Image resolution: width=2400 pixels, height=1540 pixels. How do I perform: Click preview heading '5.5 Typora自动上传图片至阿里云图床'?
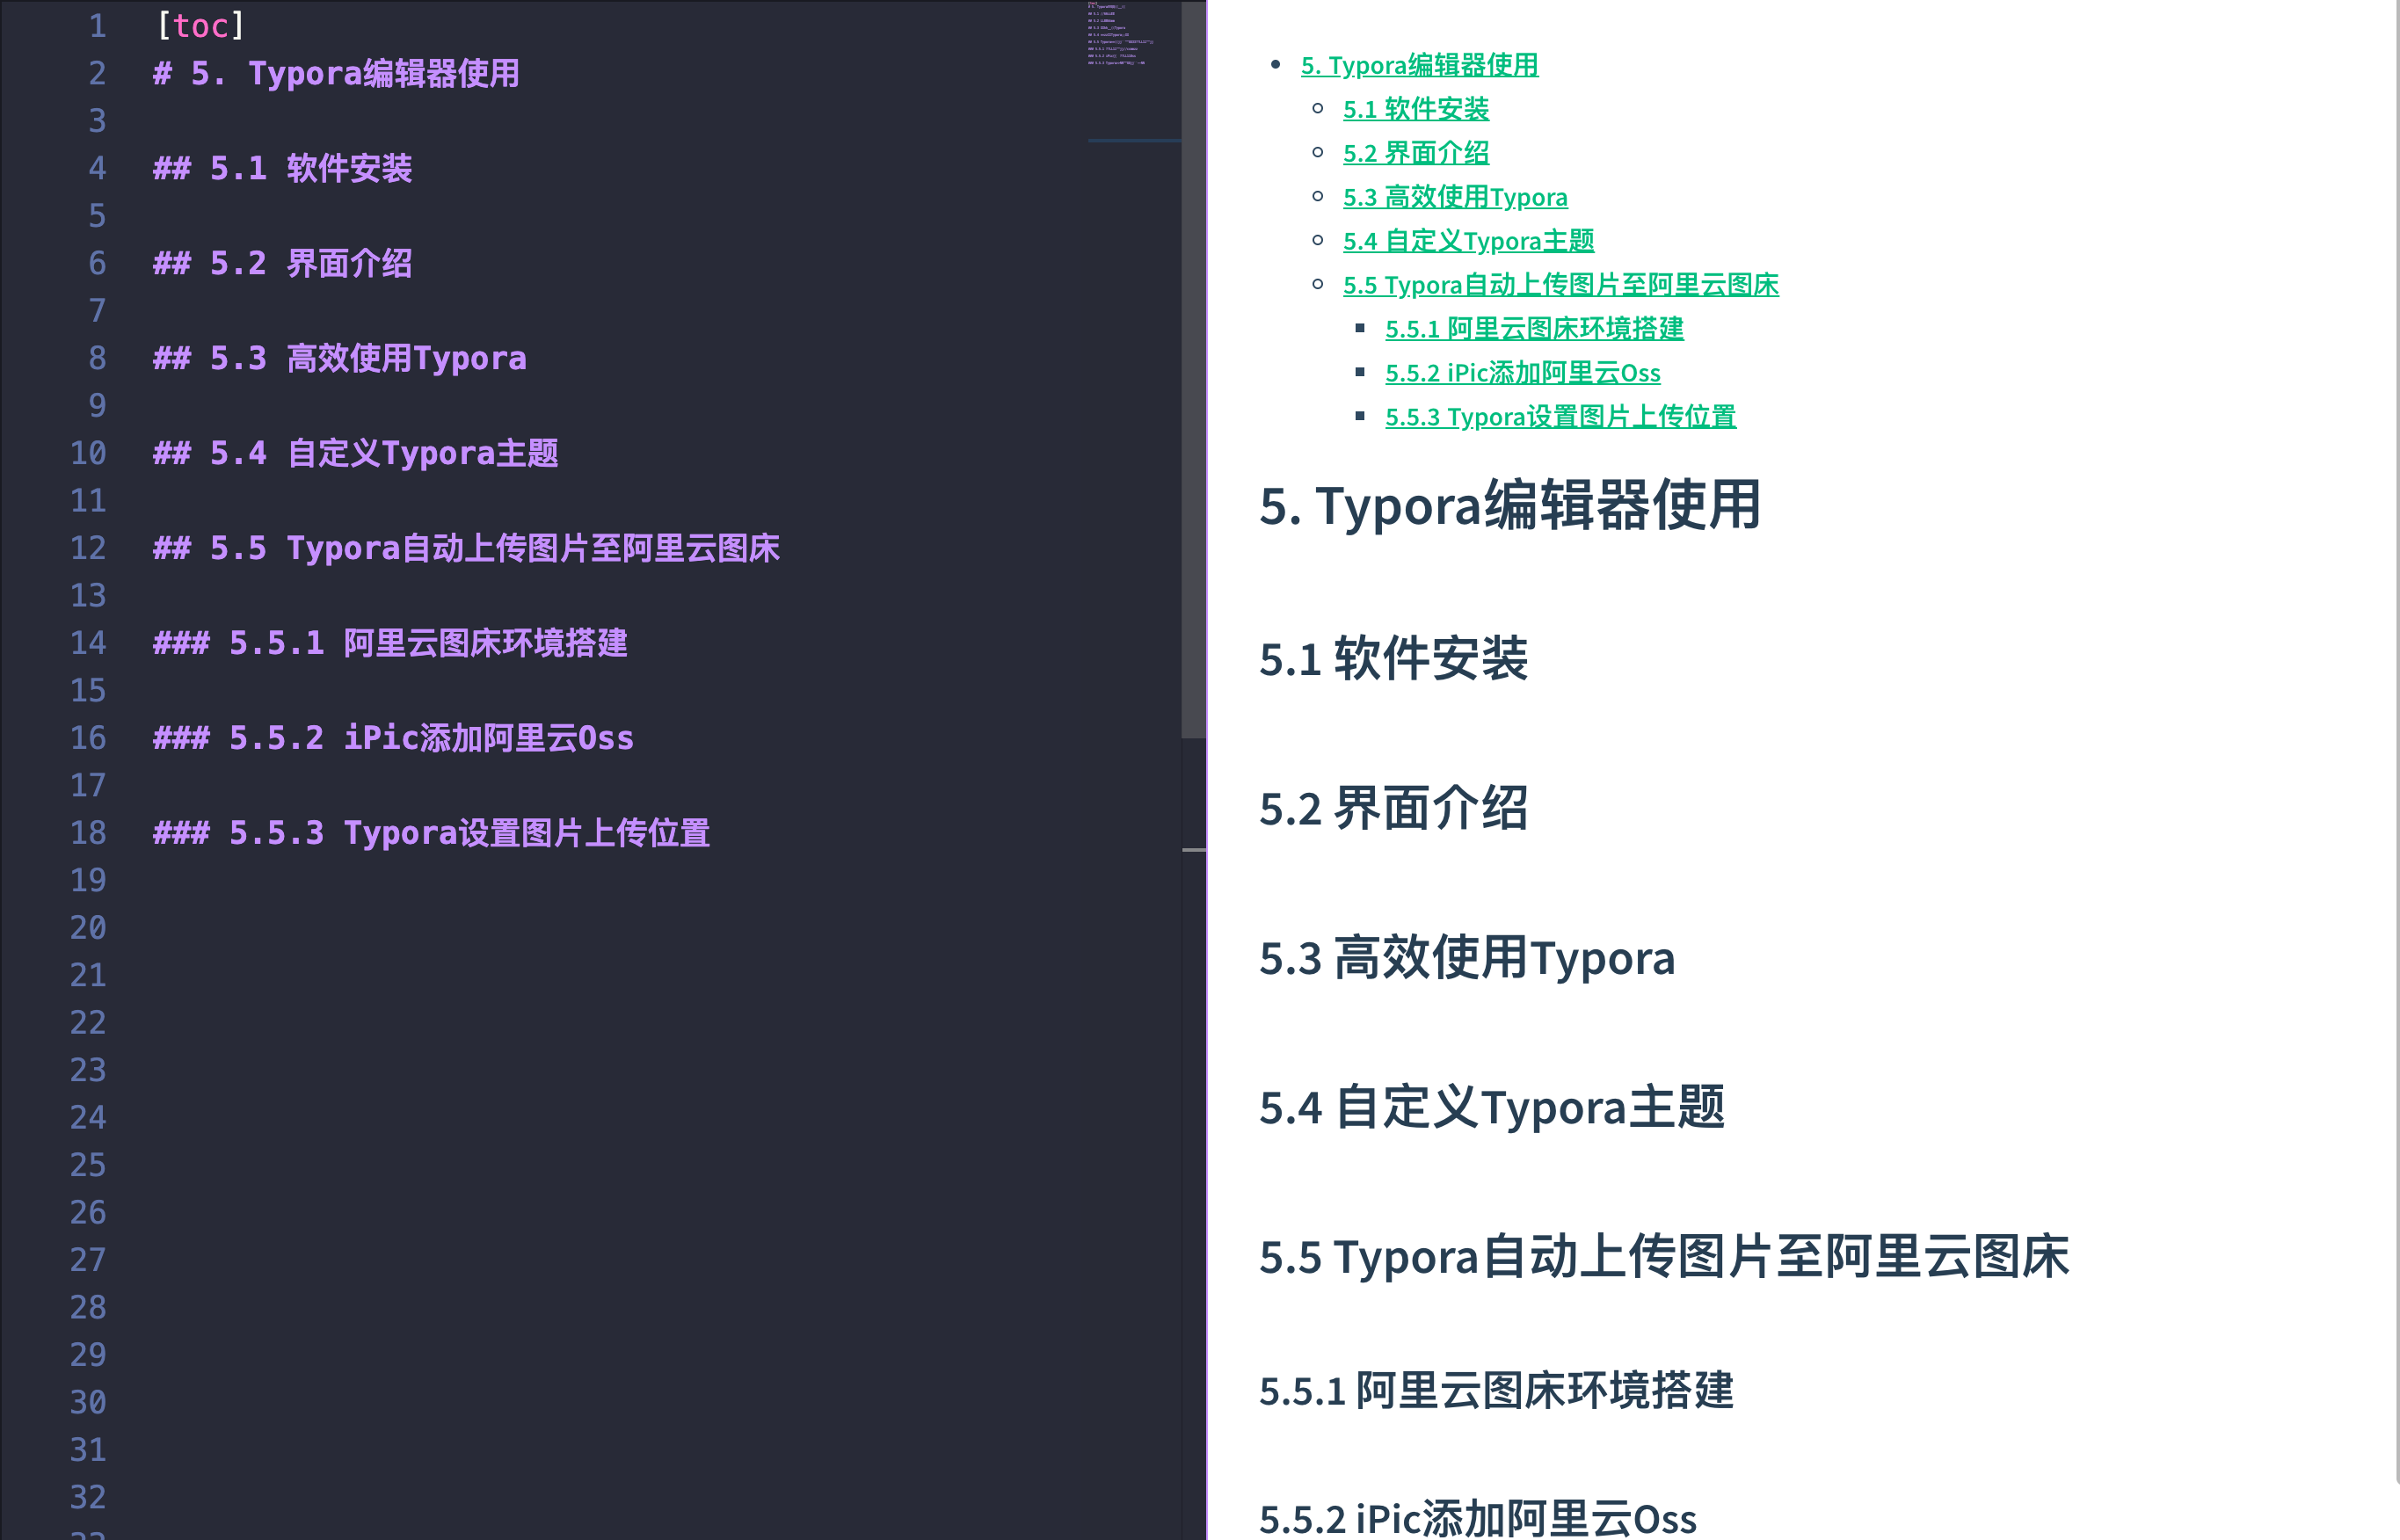(x=1664, y=1257)
